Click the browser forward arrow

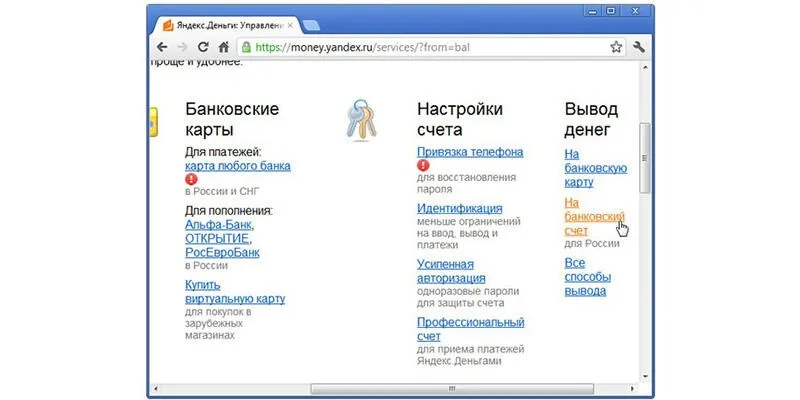182,47
